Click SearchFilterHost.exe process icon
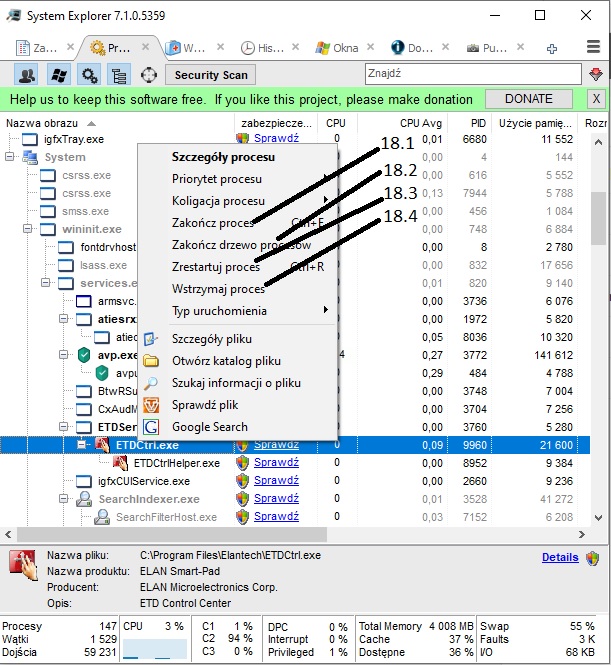Viewport: 611px width, 665px height. 102,517
